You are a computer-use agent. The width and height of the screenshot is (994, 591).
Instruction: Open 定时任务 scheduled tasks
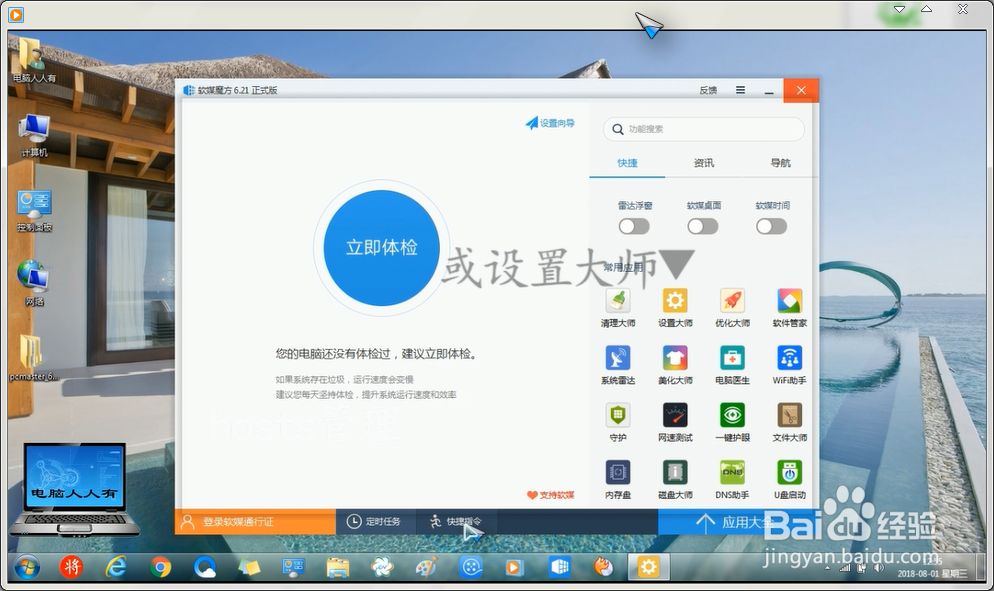pyautogui.click(x=374, y=522)
